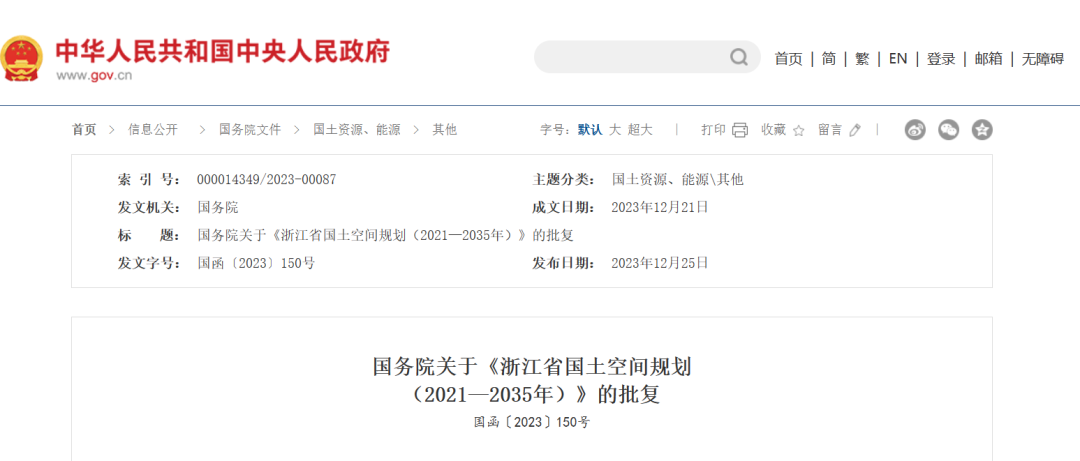Viewport: 1080px width, 461px height.
Task: Click the printer icon
Action: [x=740, y=130]
